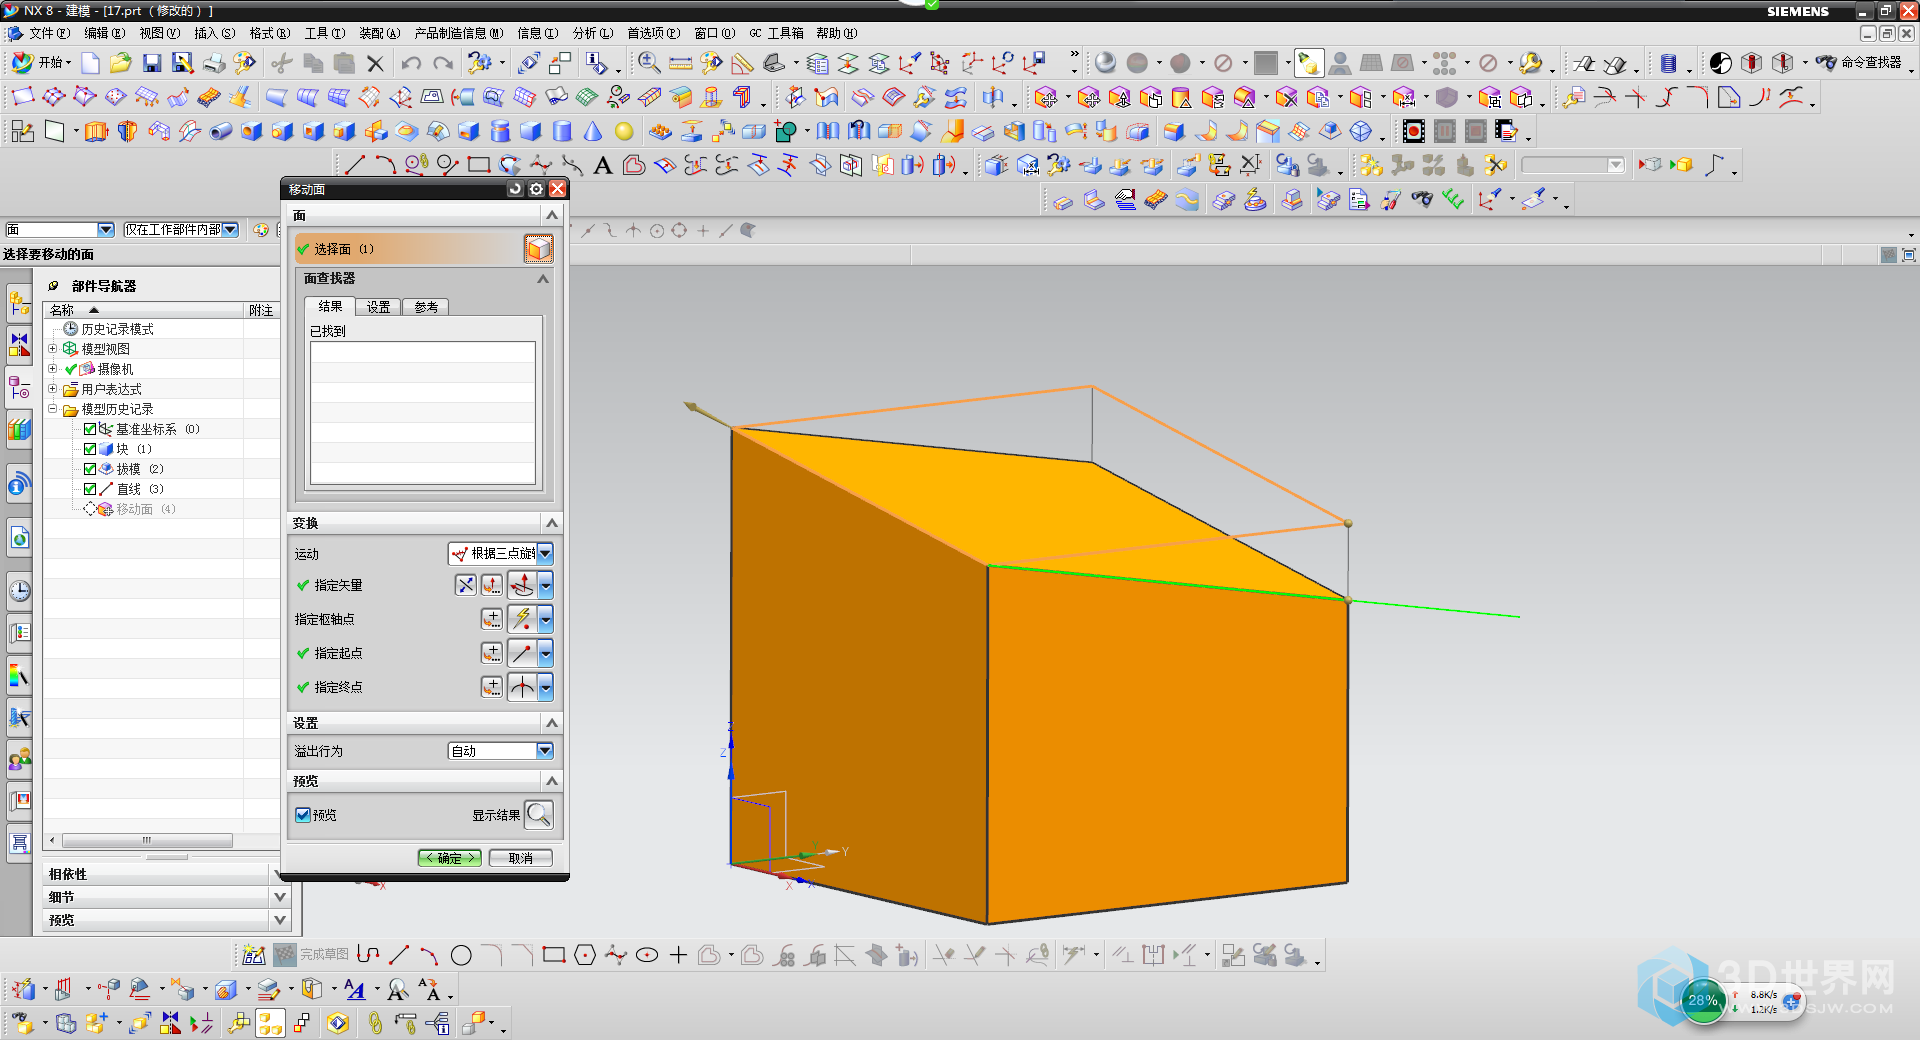
Task: Click the Zoom magnifier toolbar icon
Action: coord(649,63)
